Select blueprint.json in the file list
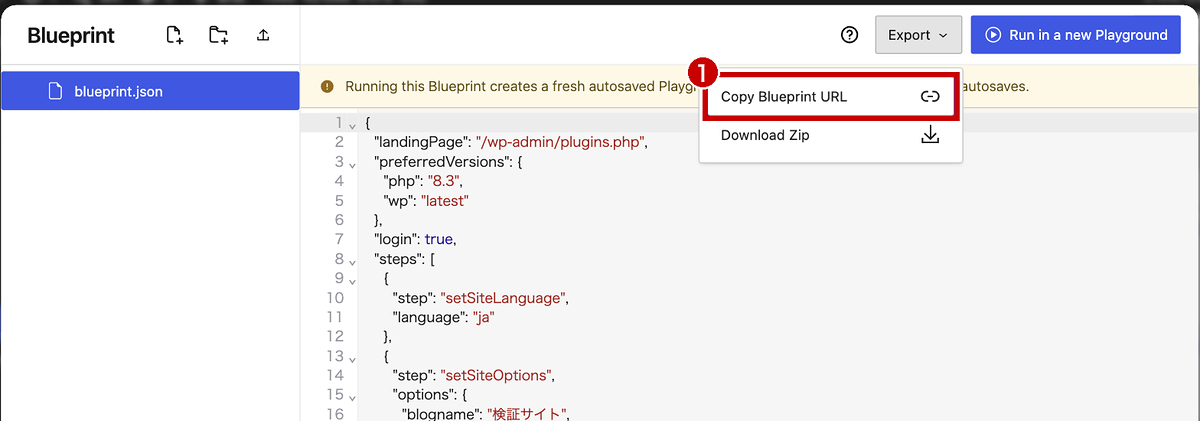This screenshot has width=1200, height=421. pyautogui.click(x=150, y=91)
